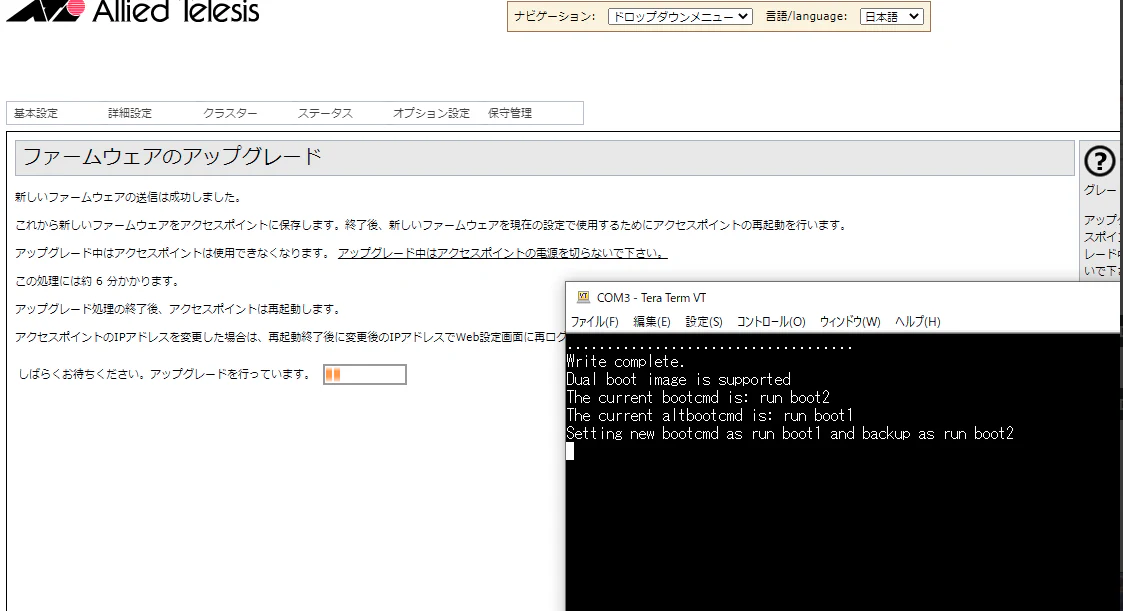Open Tera Term 設定(S) menu
The height and width of the screenshot is (611, 1123).
704,322
